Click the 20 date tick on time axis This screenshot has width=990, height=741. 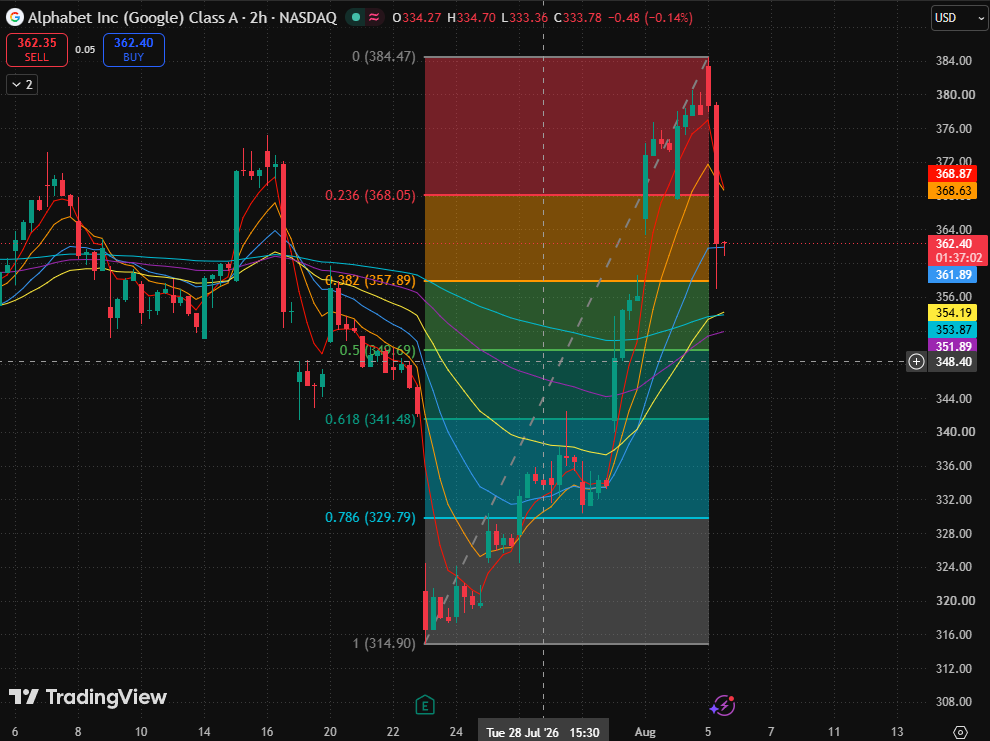click(x=330, y=732)
